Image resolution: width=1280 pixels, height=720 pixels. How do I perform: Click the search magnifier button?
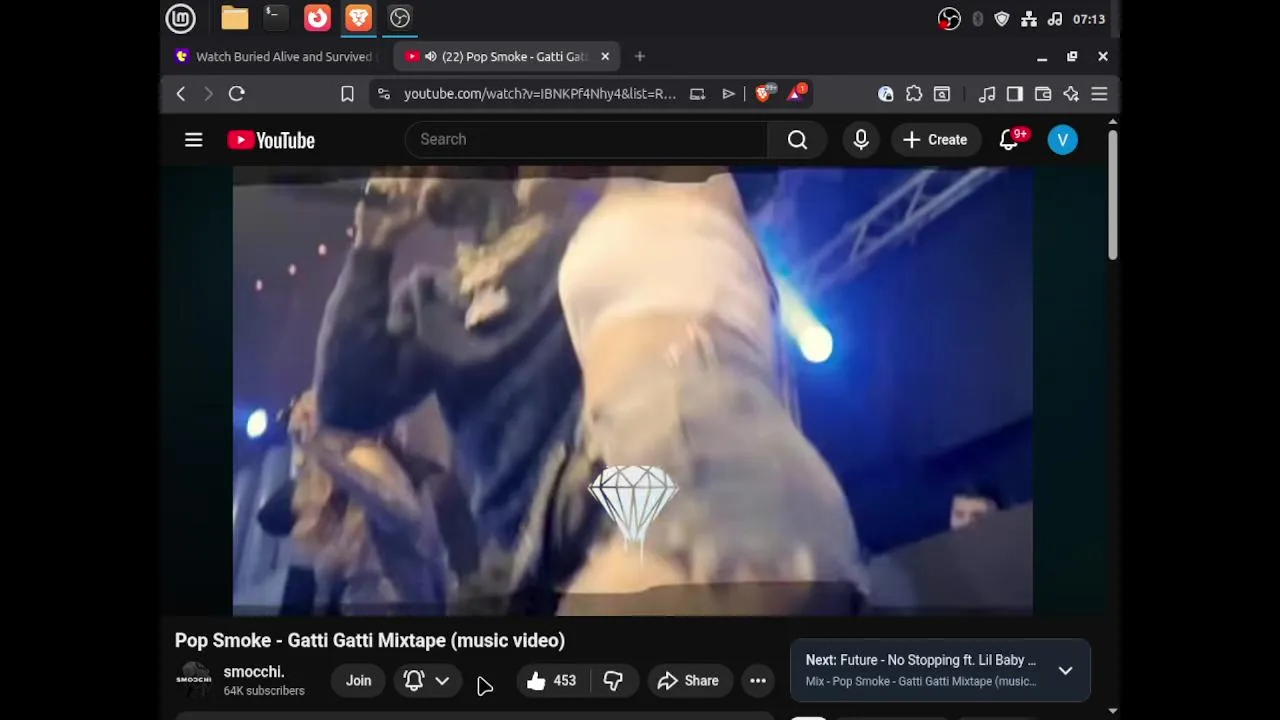tap(797, 140)
